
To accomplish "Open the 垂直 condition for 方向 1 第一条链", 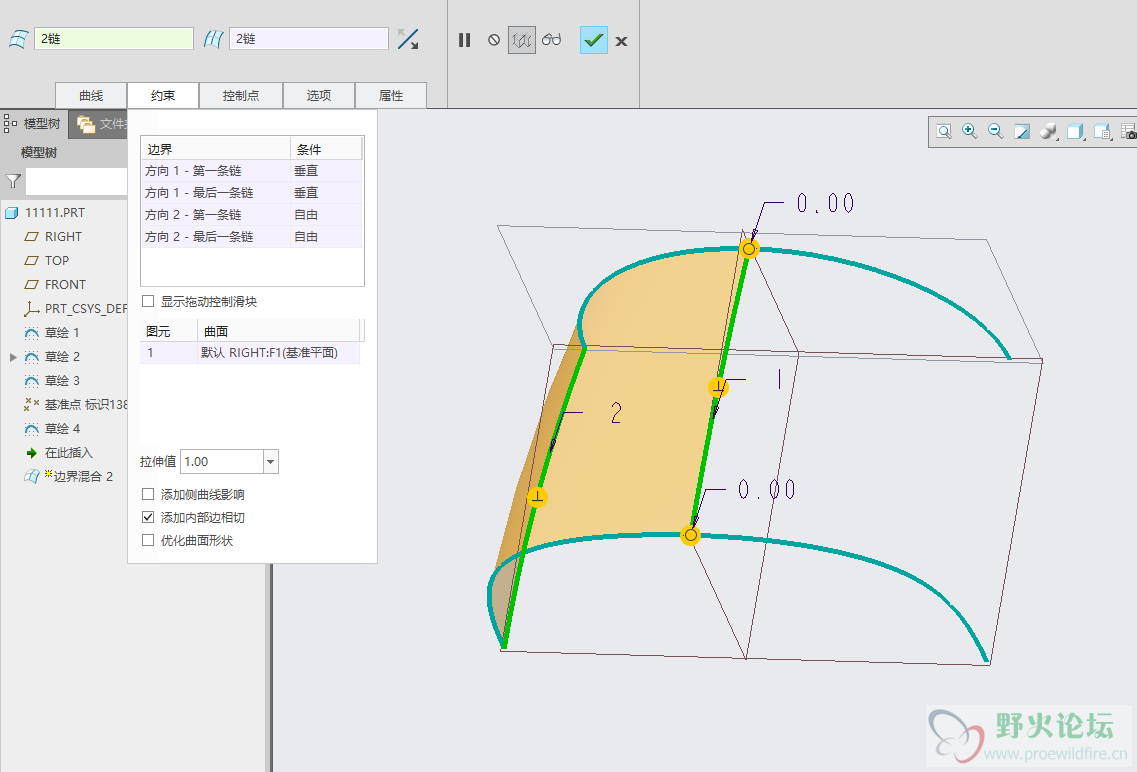I will (x=326, y=171).
